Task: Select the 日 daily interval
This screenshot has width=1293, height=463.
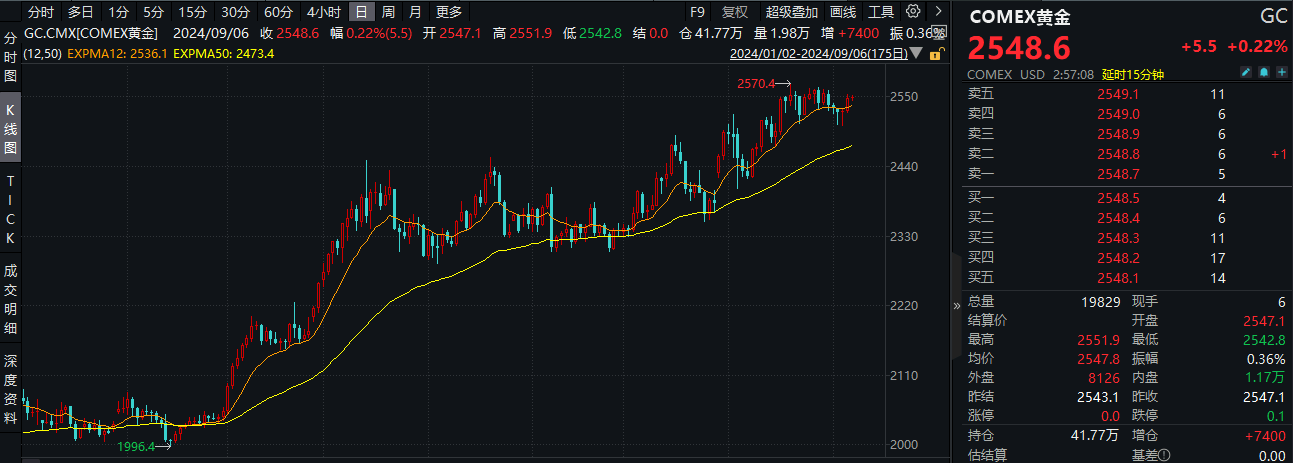Action: [x=361, y=12]
